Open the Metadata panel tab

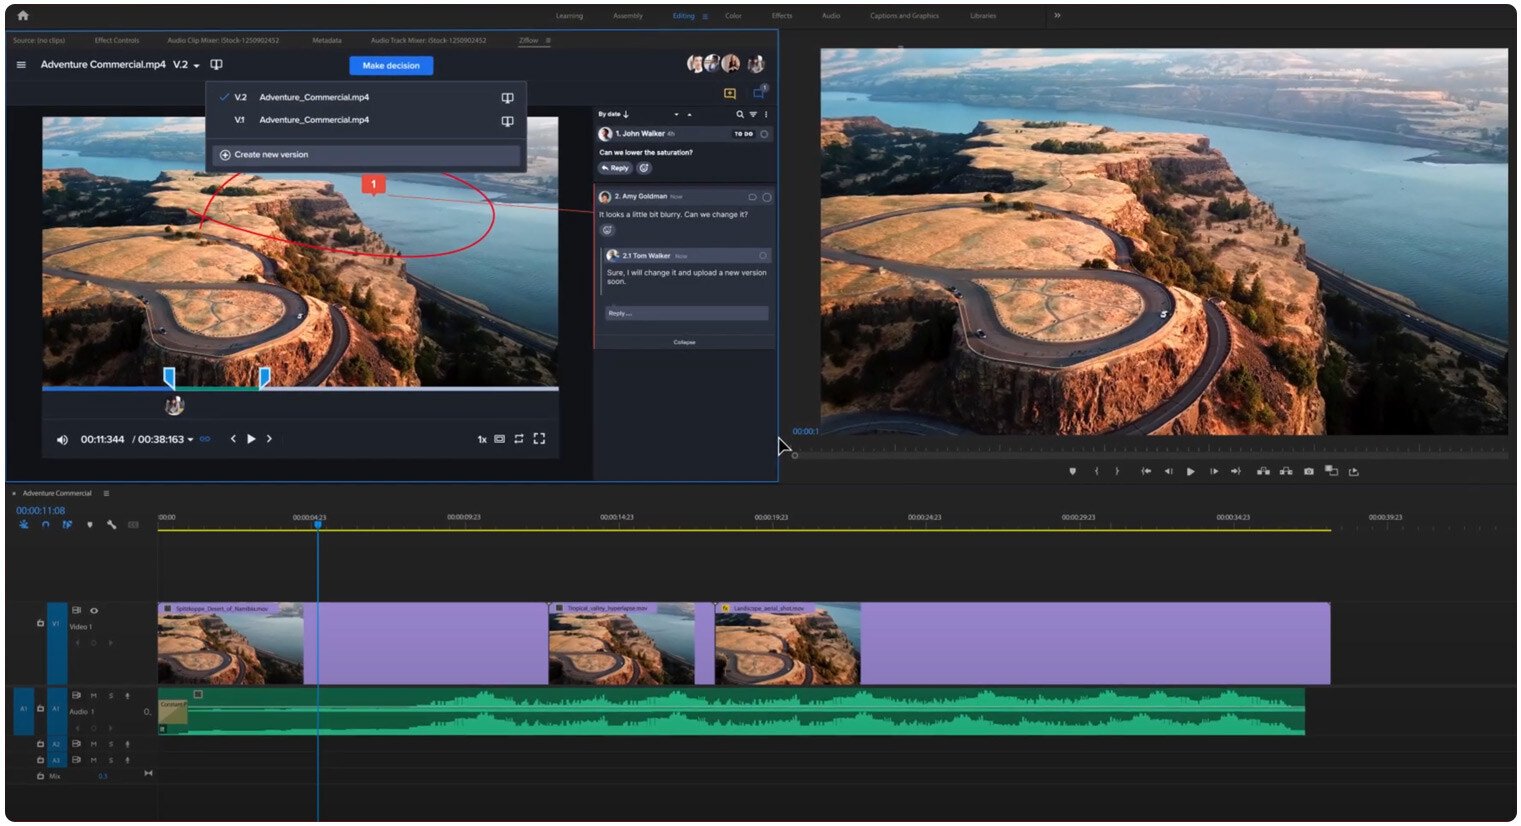coord(330,40)
